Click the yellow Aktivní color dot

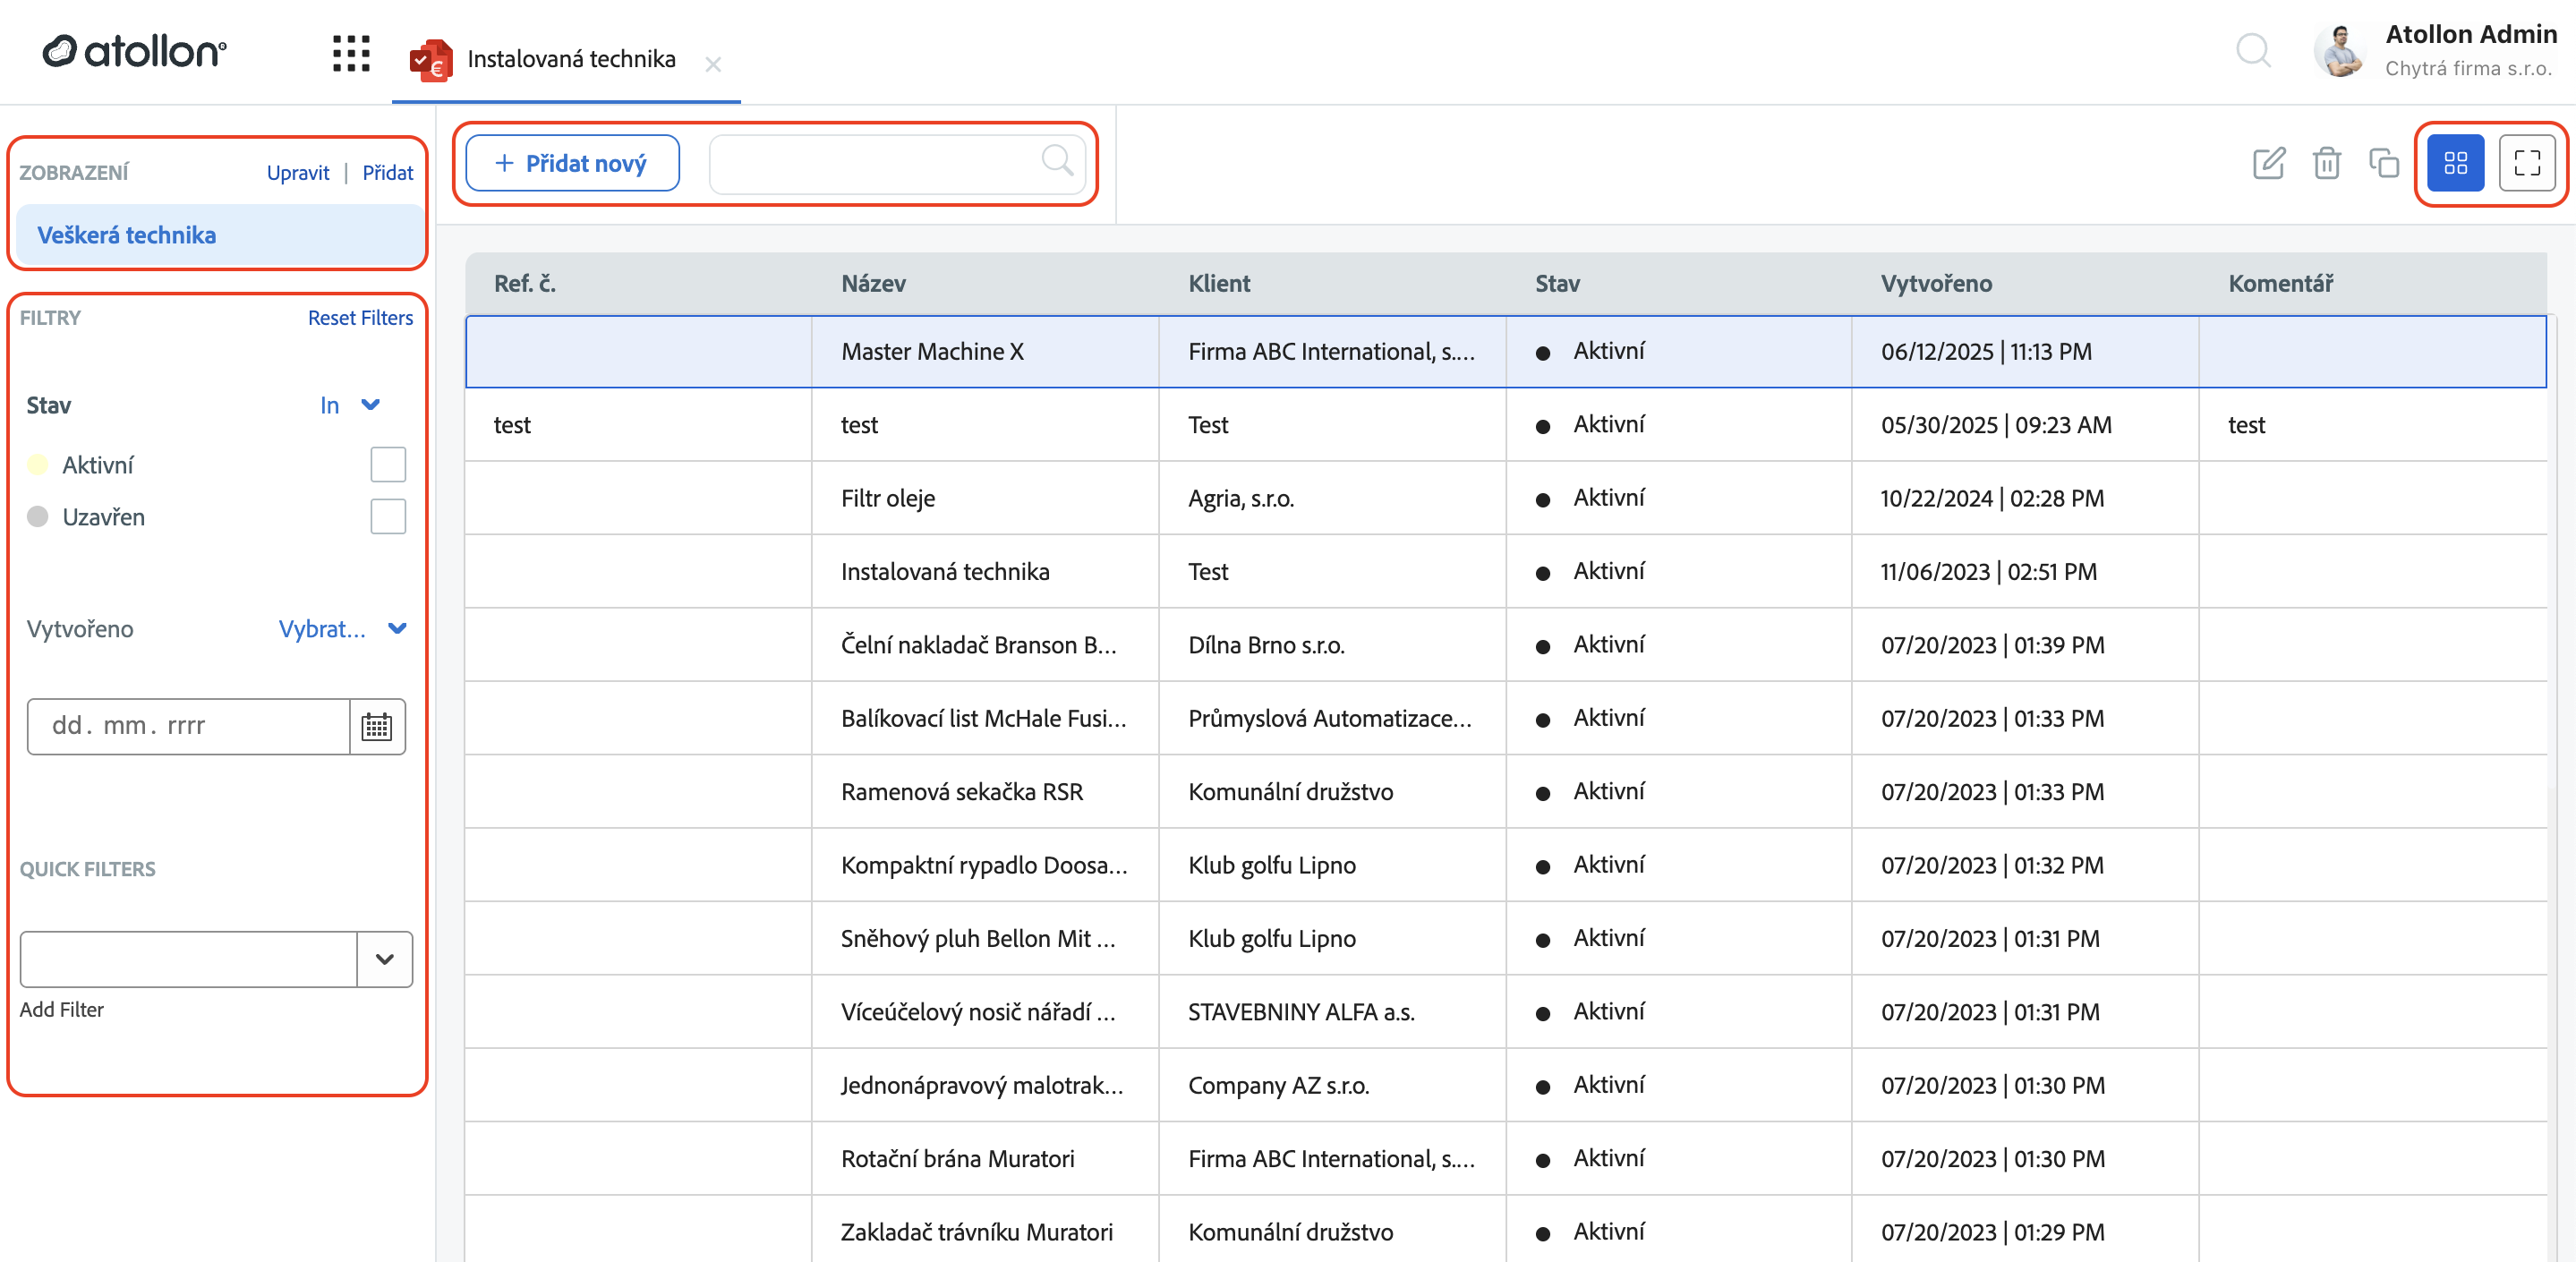(38, 465)
